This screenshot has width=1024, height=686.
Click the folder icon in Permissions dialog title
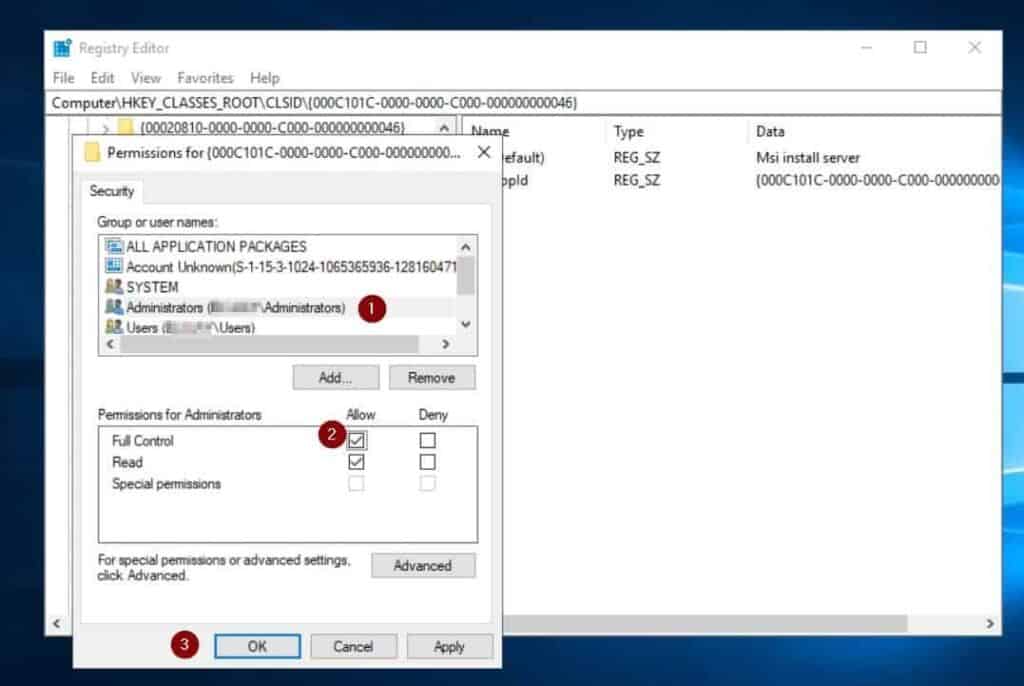point(92,153)
